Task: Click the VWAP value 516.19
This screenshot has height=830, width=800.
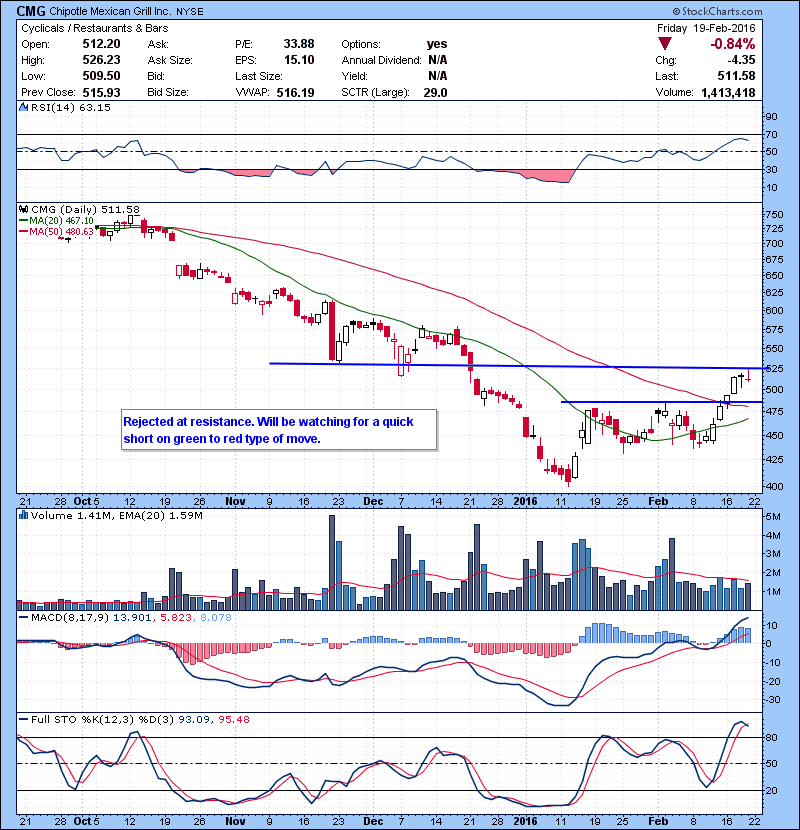Action: [x=295, y=93]
